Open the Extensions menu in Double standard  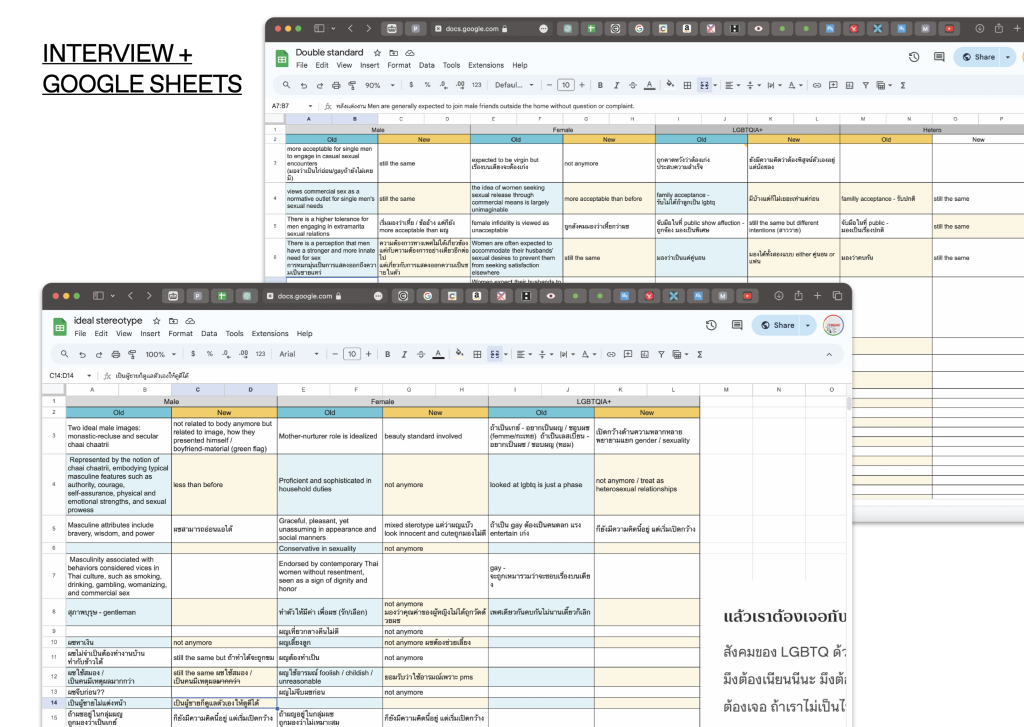(486, 65)
